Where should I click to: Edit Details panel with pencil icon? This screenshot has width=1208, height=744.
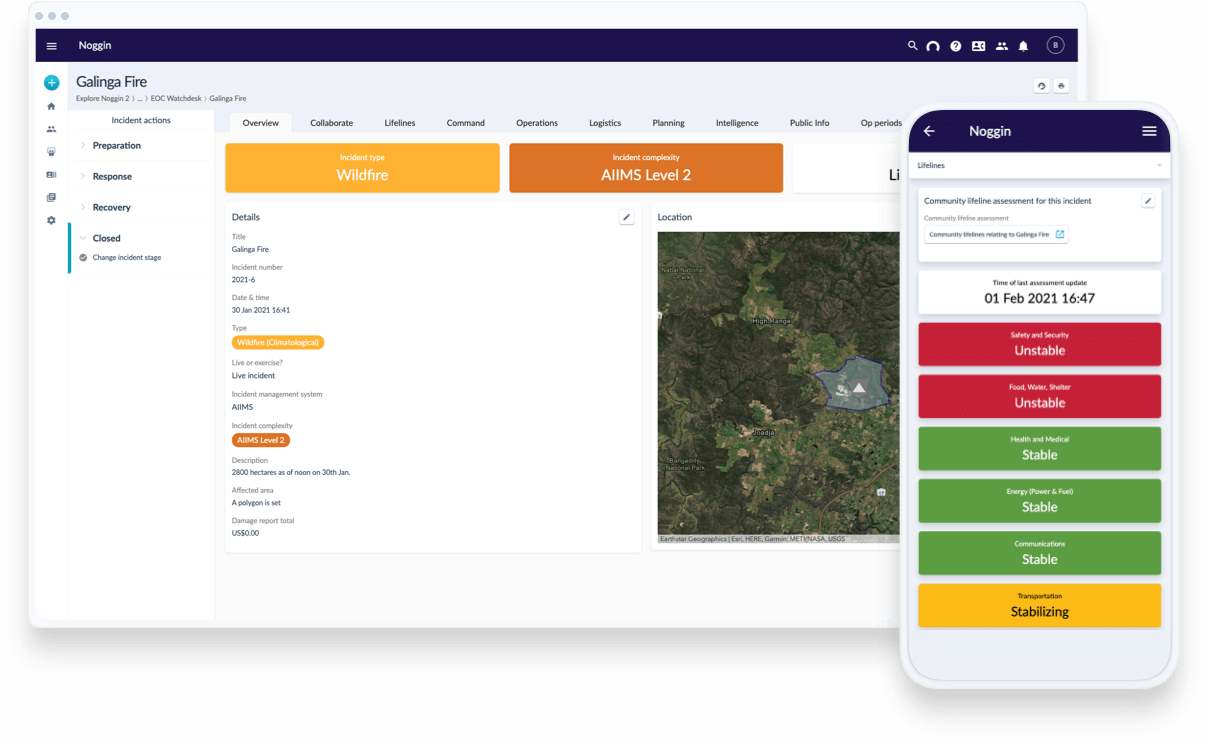(x=627, y=217)
